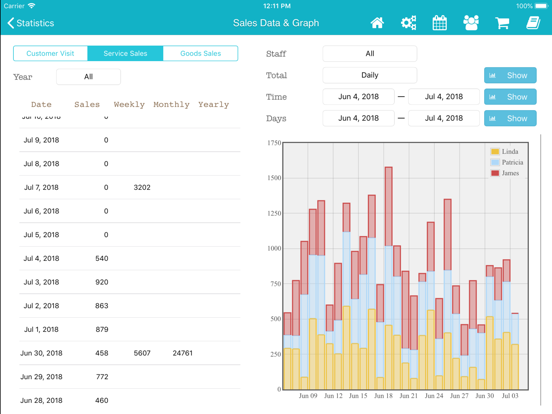
Task: Select the Jul 8, 2018 row
Action: (130, 164)
